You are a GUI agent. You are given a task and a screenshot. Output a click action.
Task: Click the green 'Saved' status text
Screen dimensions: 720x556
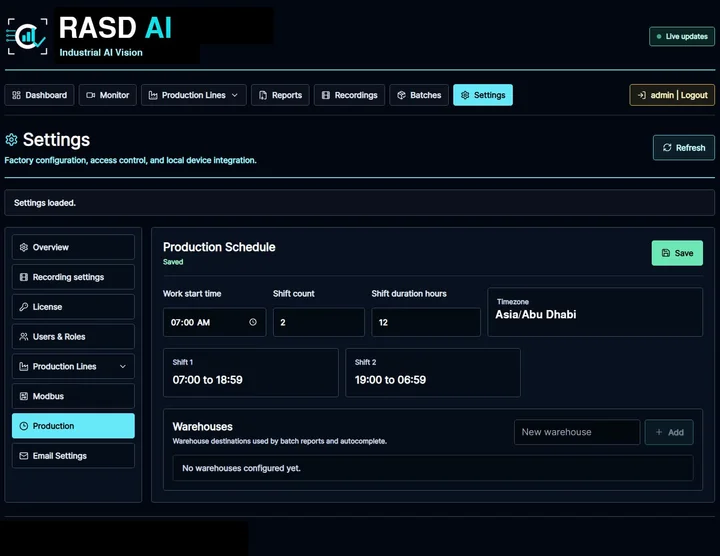(x=173, y=262)
